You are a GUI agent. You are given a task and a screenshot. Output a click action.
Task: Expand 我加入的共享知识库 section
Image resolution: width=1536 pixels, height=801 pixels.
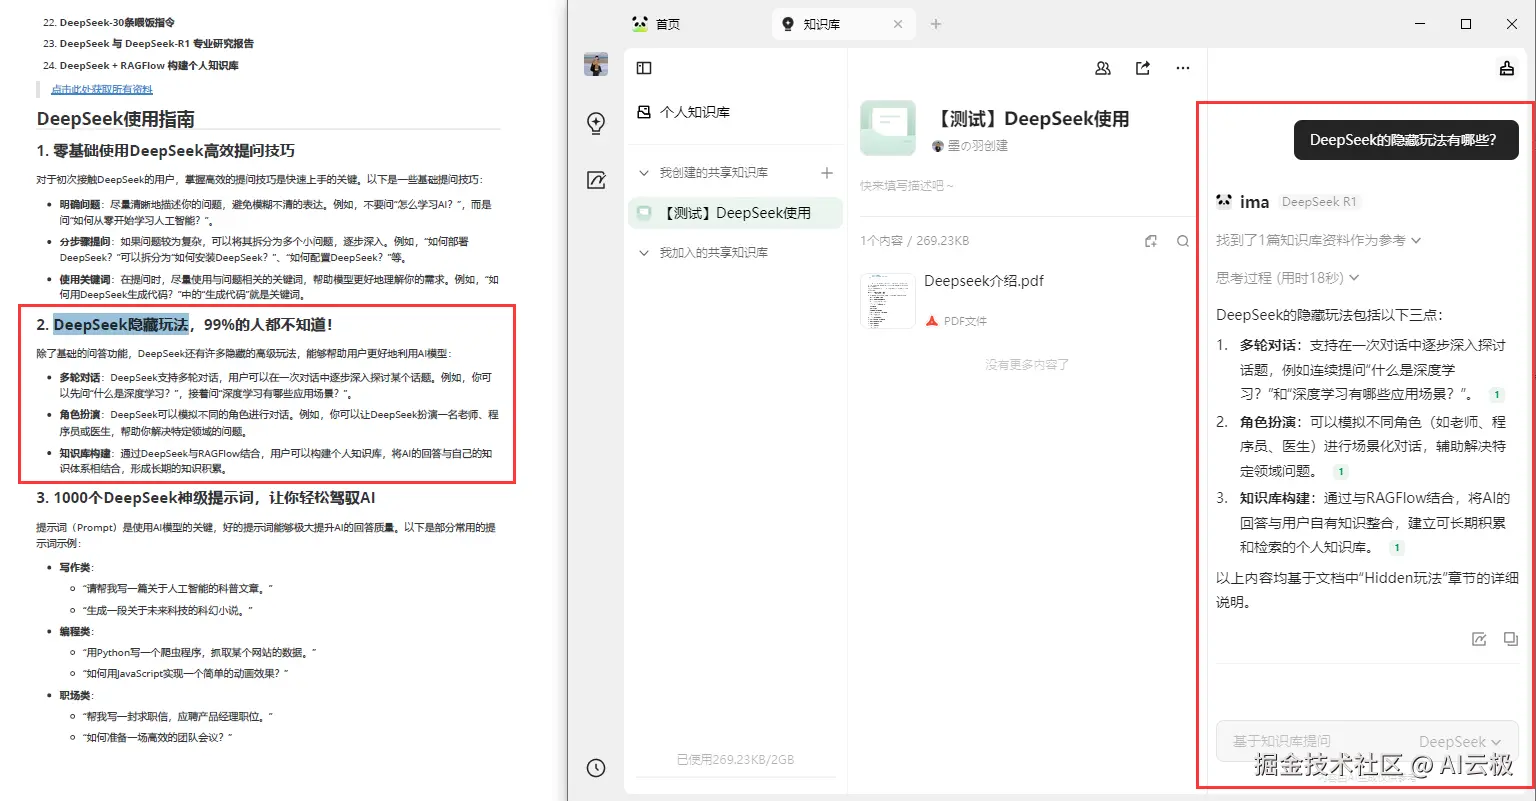644,253
